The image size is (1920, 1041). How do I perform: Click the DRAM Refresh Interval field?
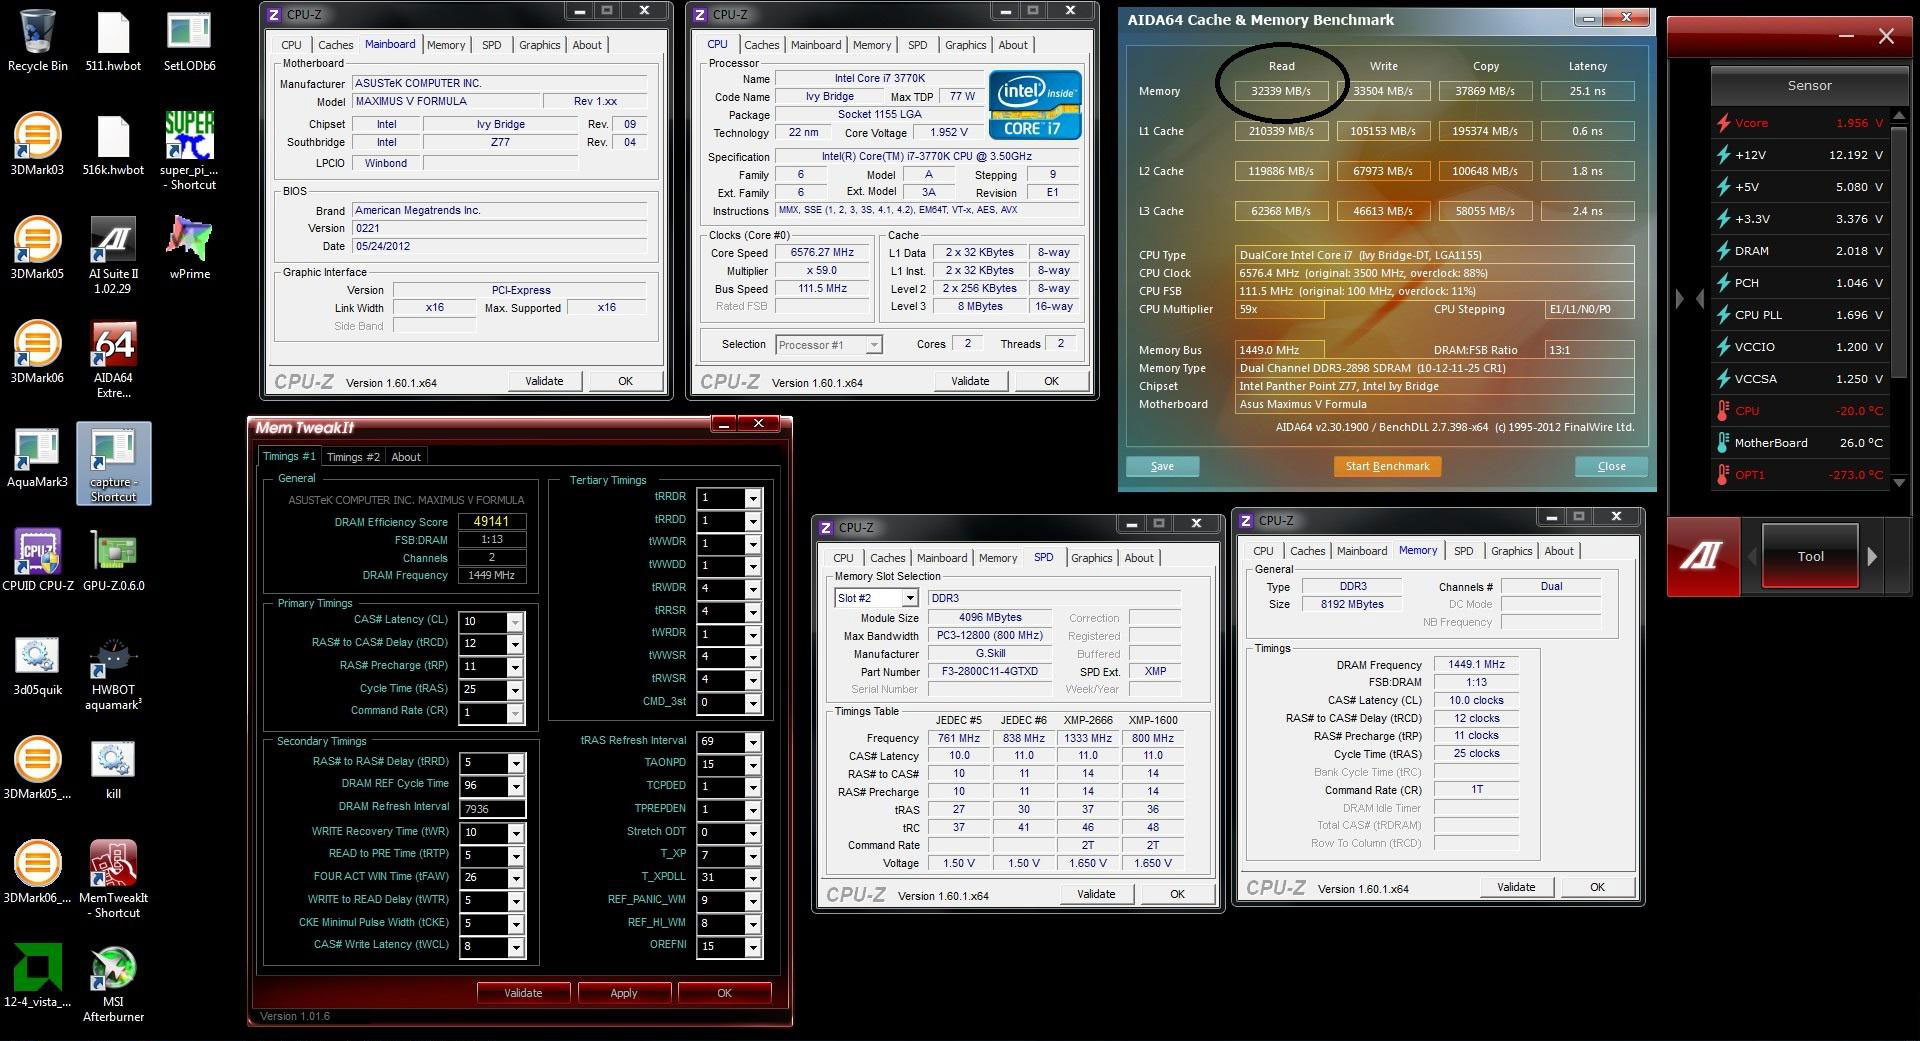[492, 809]
